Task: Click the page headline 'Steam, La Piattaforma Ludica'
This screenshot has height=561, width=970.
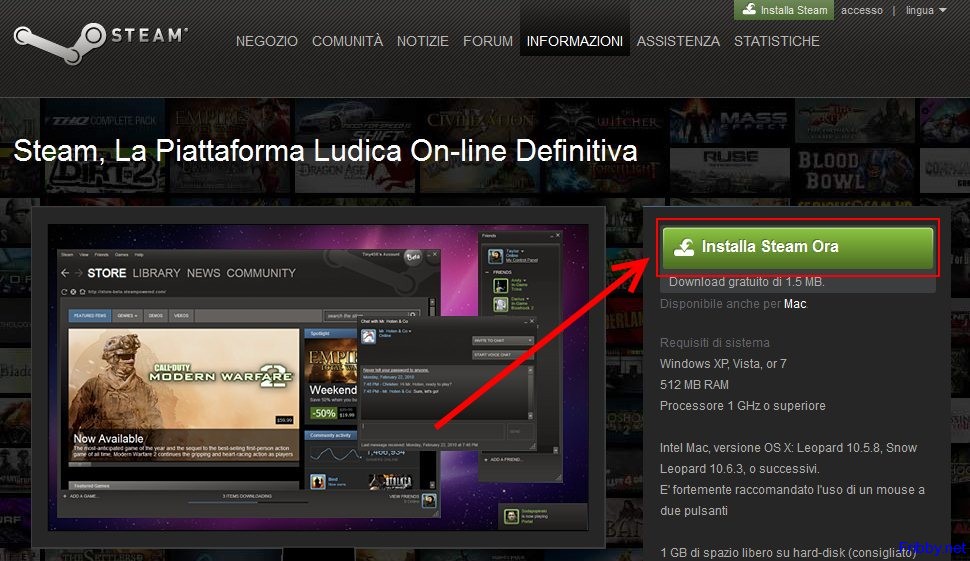Action: 325,151
